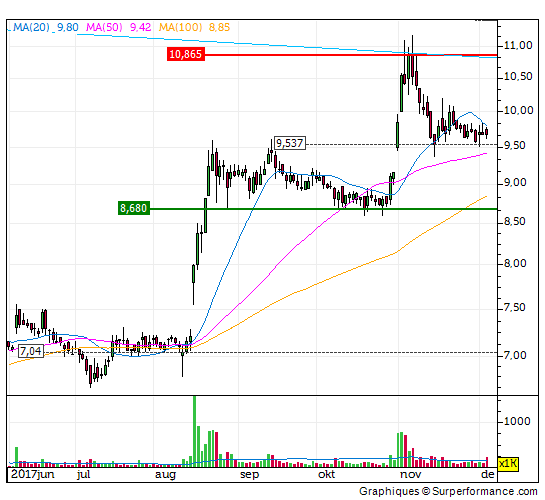
Task: Click the red 10,865 resistance label
Action: tap(186, 54)
